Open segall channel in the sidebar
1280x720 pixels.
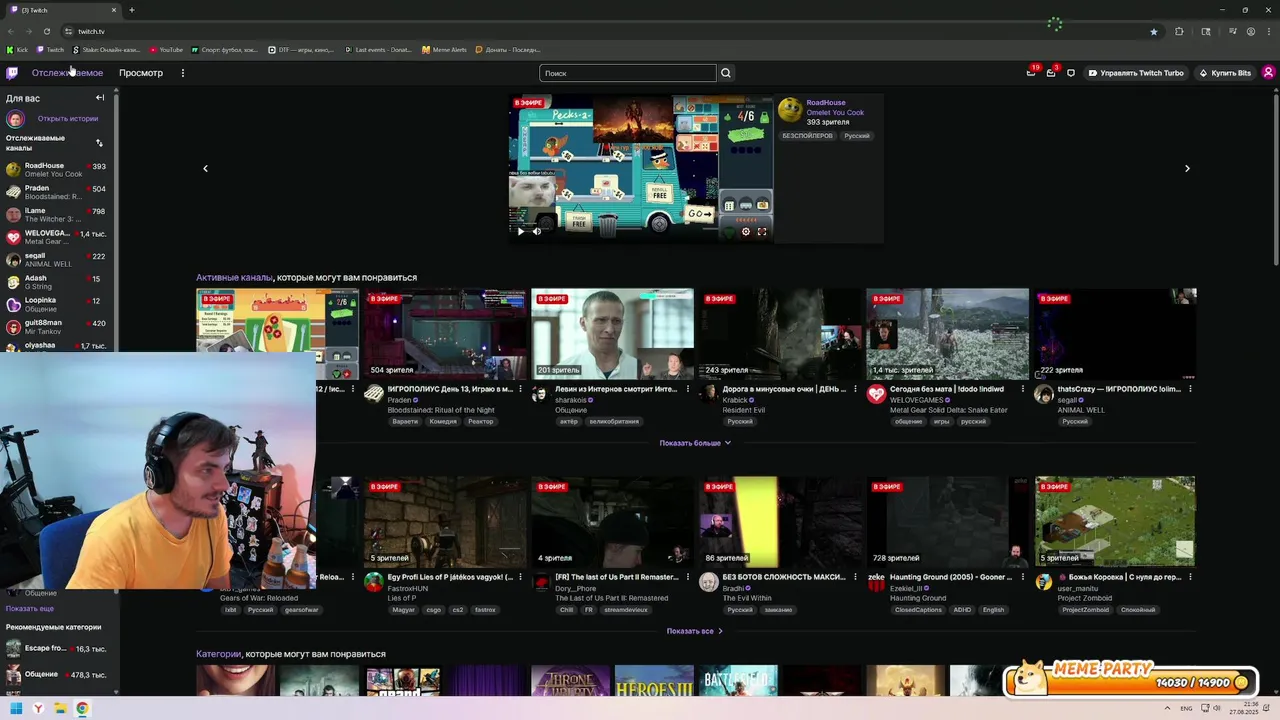[x=58, y=259]
